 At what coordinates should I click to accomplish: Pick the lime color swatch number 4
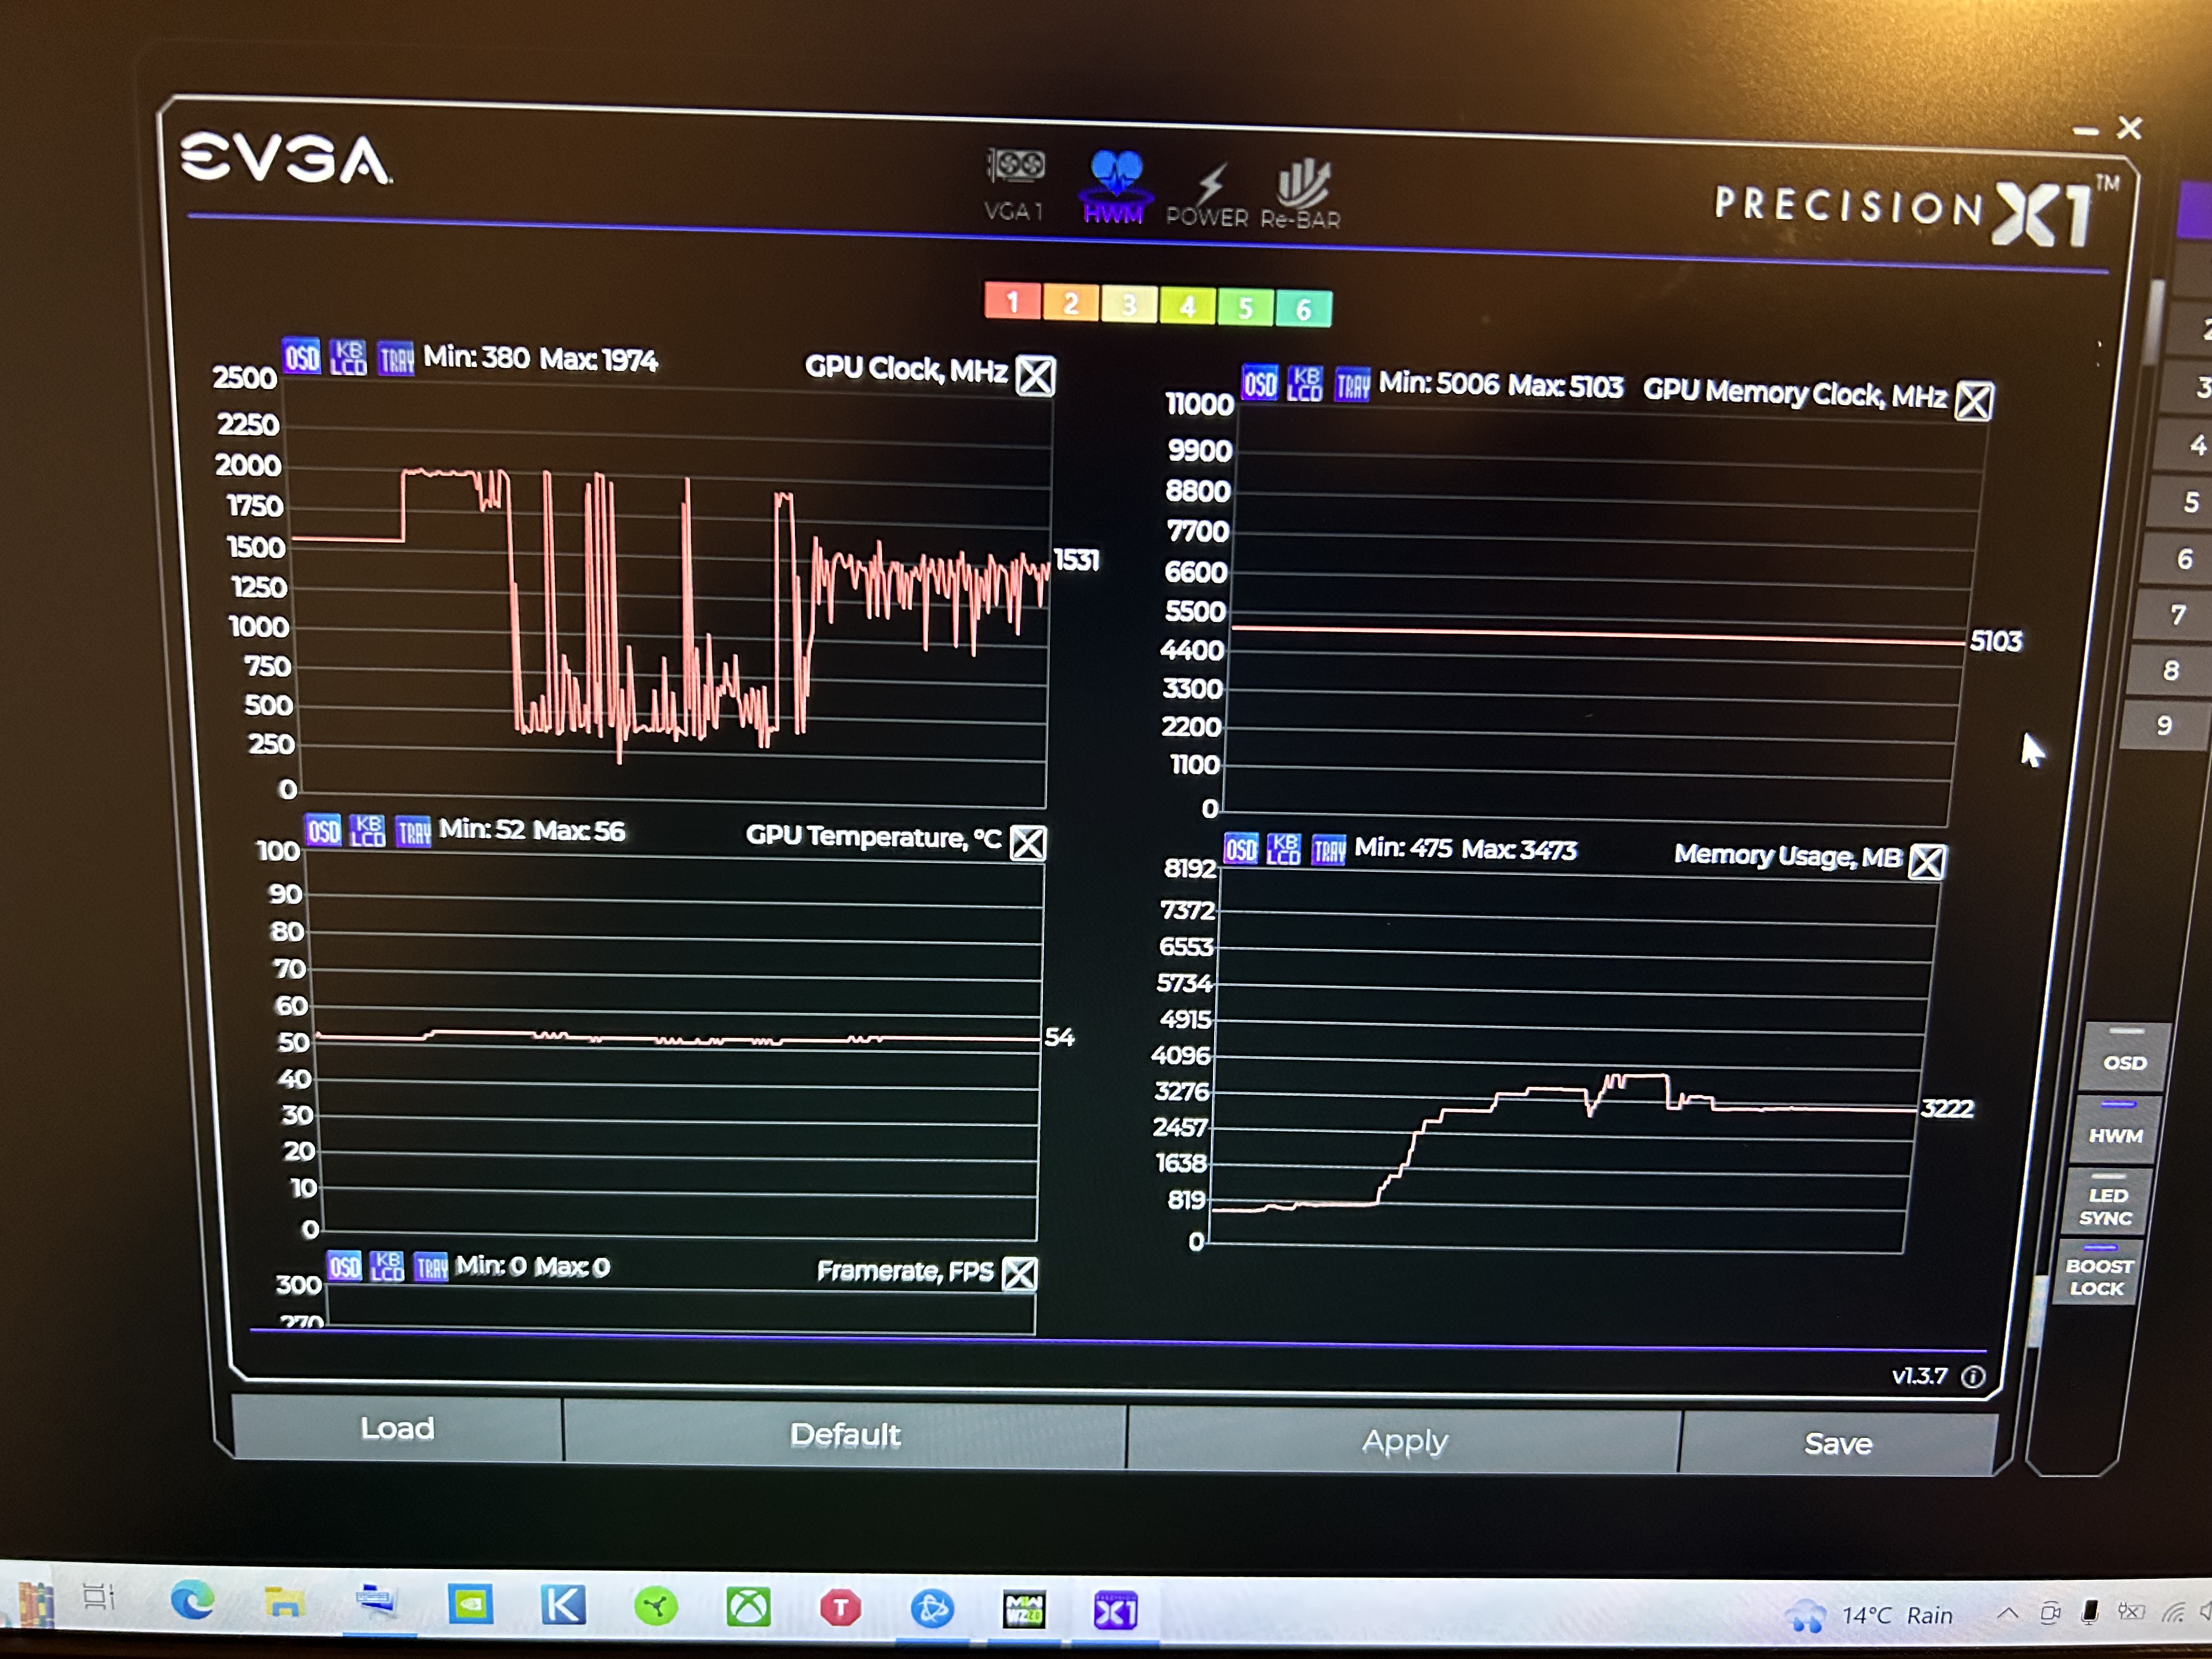1187,306
